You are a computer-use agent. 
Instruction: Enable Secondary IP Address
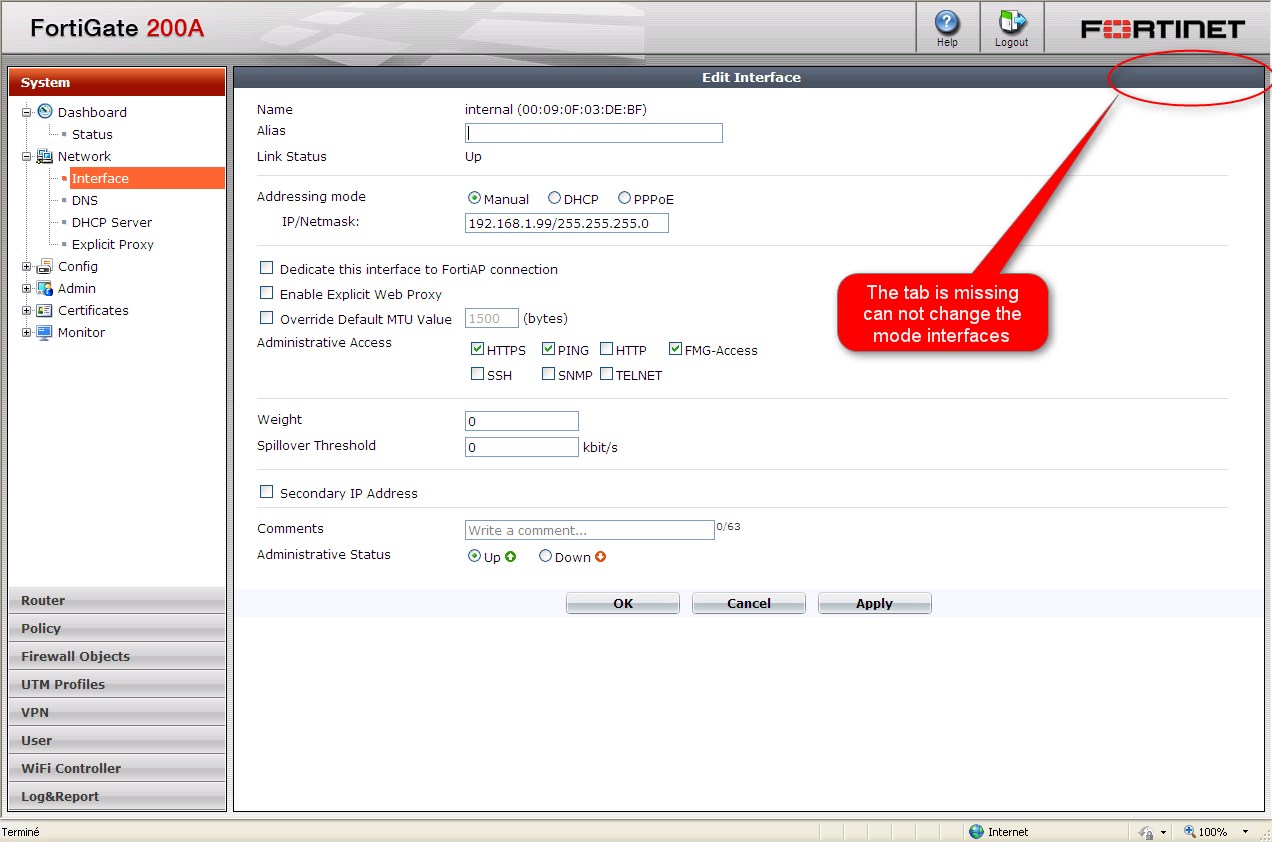(267, 492)
